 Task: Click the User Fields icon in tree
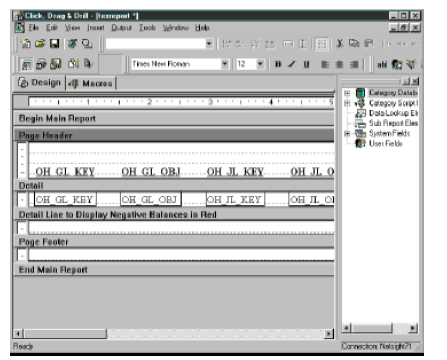[x=360, y=143]
